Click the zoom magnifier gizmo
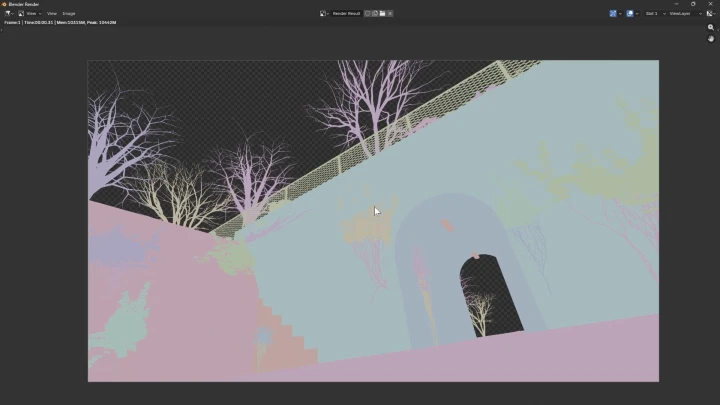The width and height of the screenshot is (720, 405). (x=711, y=28)
